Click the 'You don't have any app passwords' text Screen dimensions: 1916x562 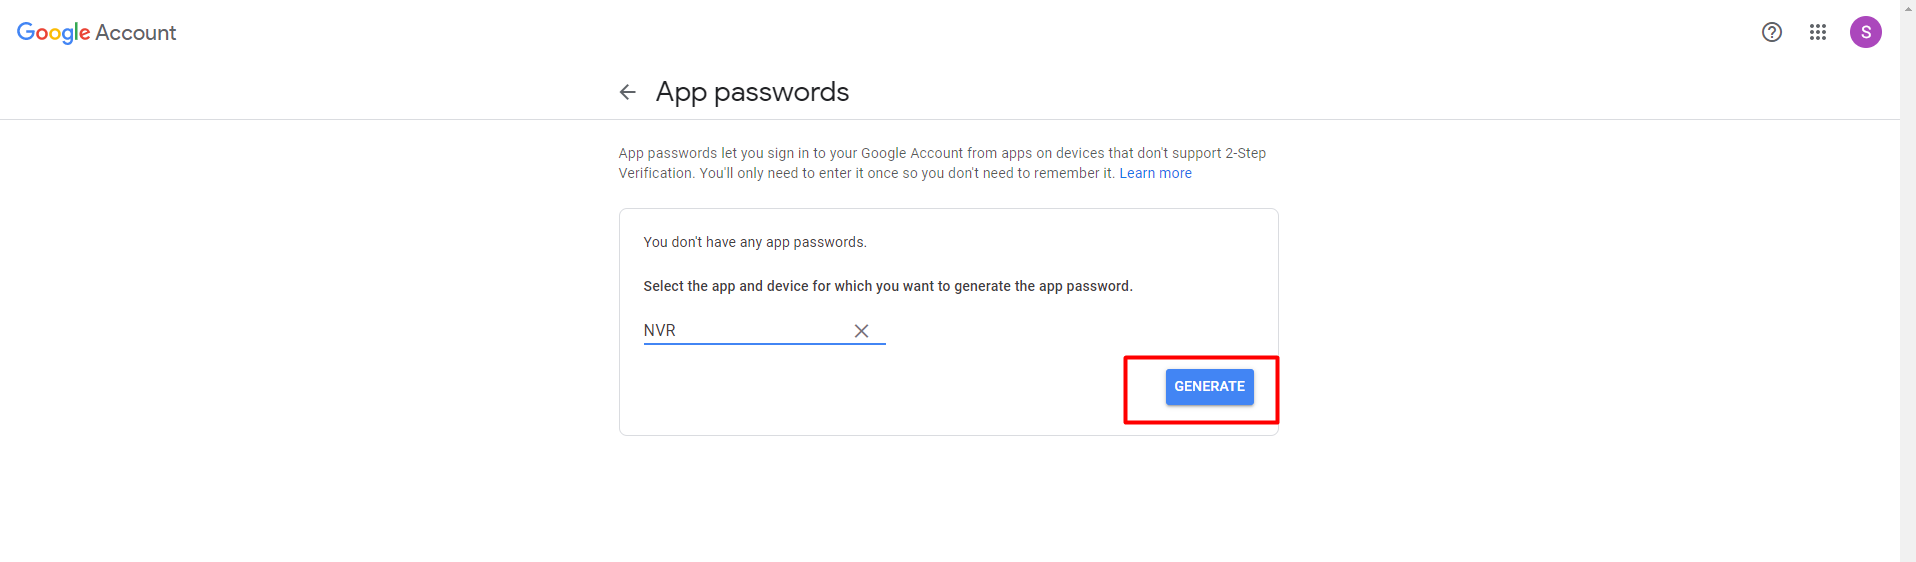pyautogui.click(x=755, y=242)
